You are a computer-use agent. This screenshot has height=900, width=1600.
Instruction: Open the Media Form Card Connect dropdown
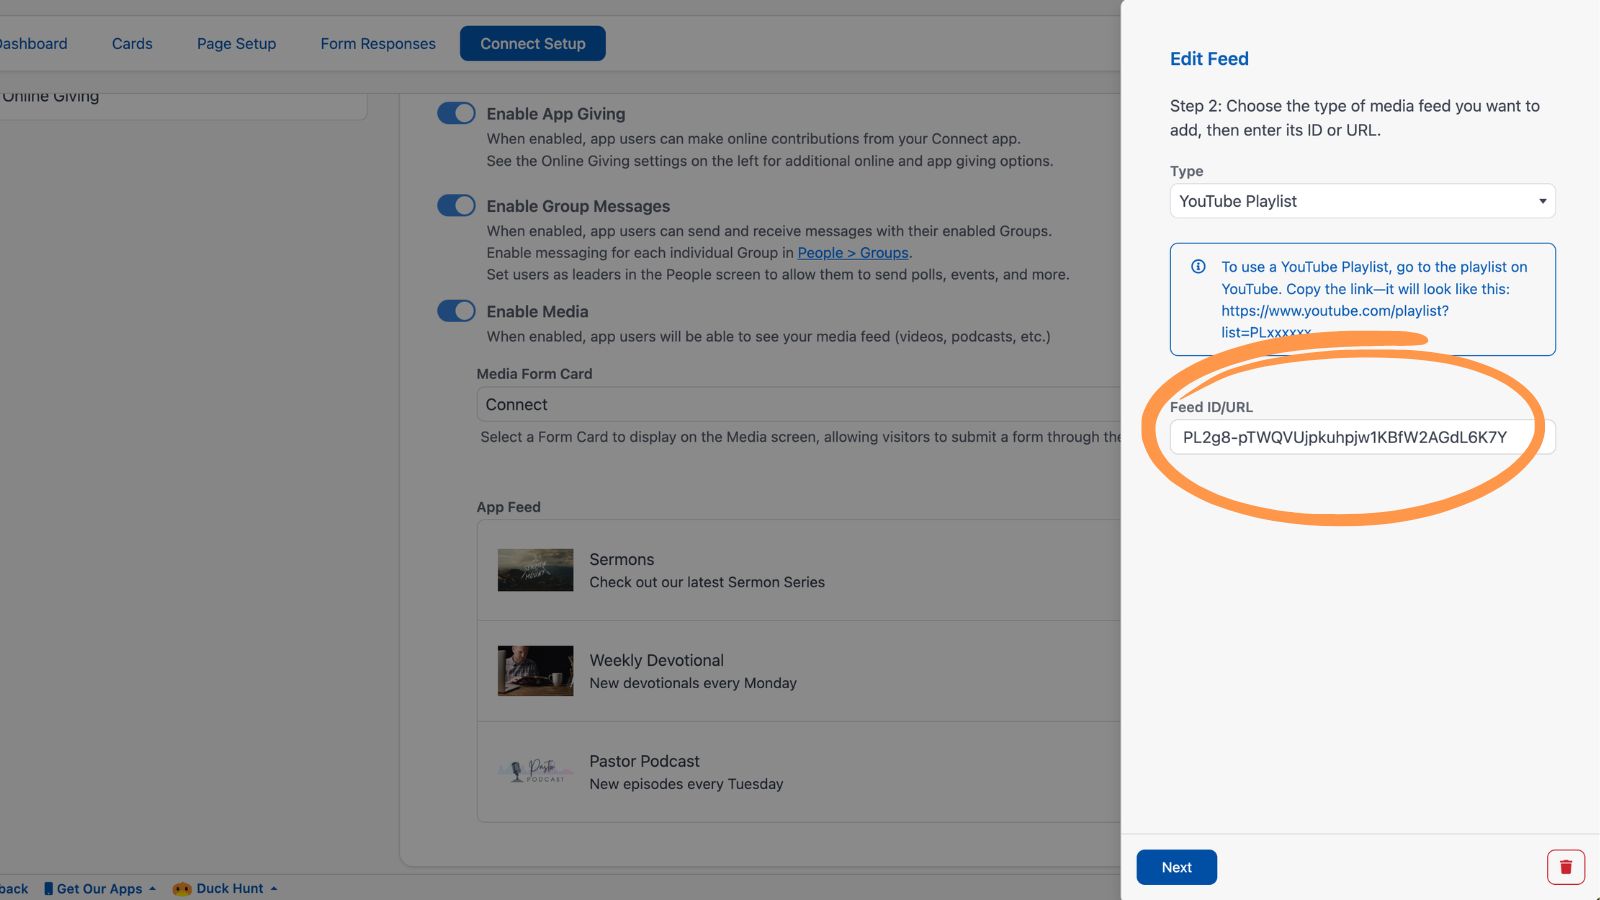[x=798, y=404]
